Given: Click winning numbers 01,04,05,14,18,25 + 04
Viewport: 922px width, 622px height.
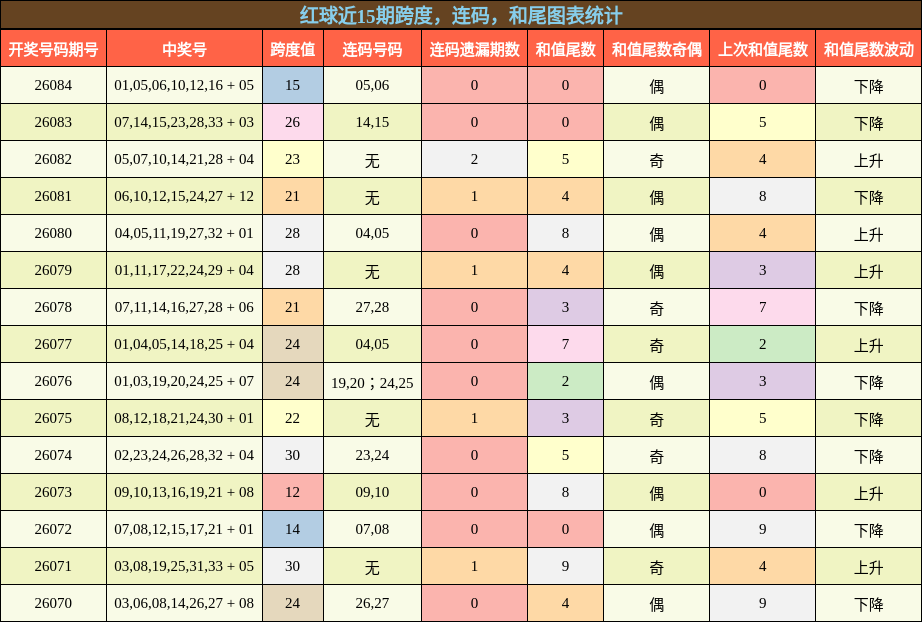Looking at the screenshot, I should (x=184, y=345).
